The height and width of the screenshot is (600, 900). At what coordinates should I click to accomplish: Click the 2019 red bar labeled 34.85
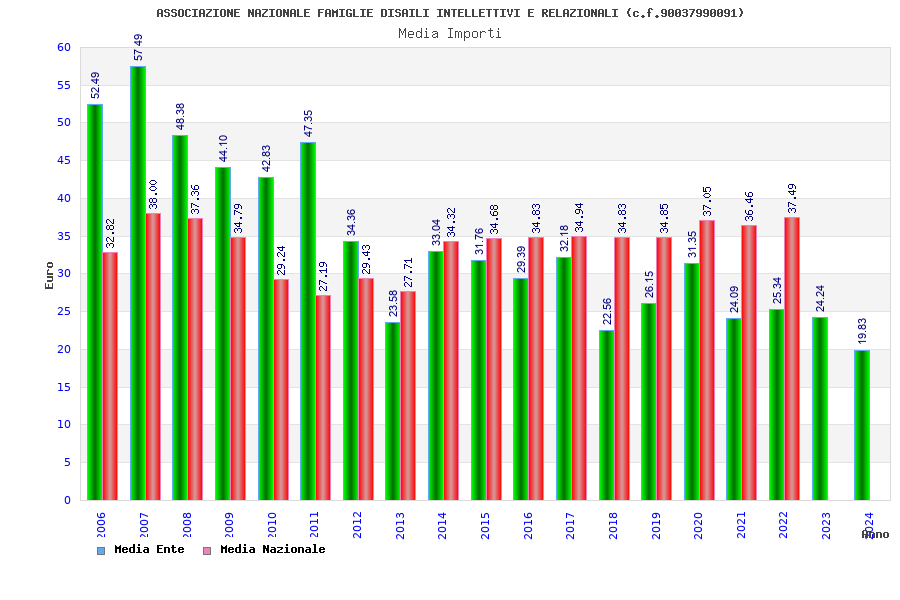(x=664, y=369)
